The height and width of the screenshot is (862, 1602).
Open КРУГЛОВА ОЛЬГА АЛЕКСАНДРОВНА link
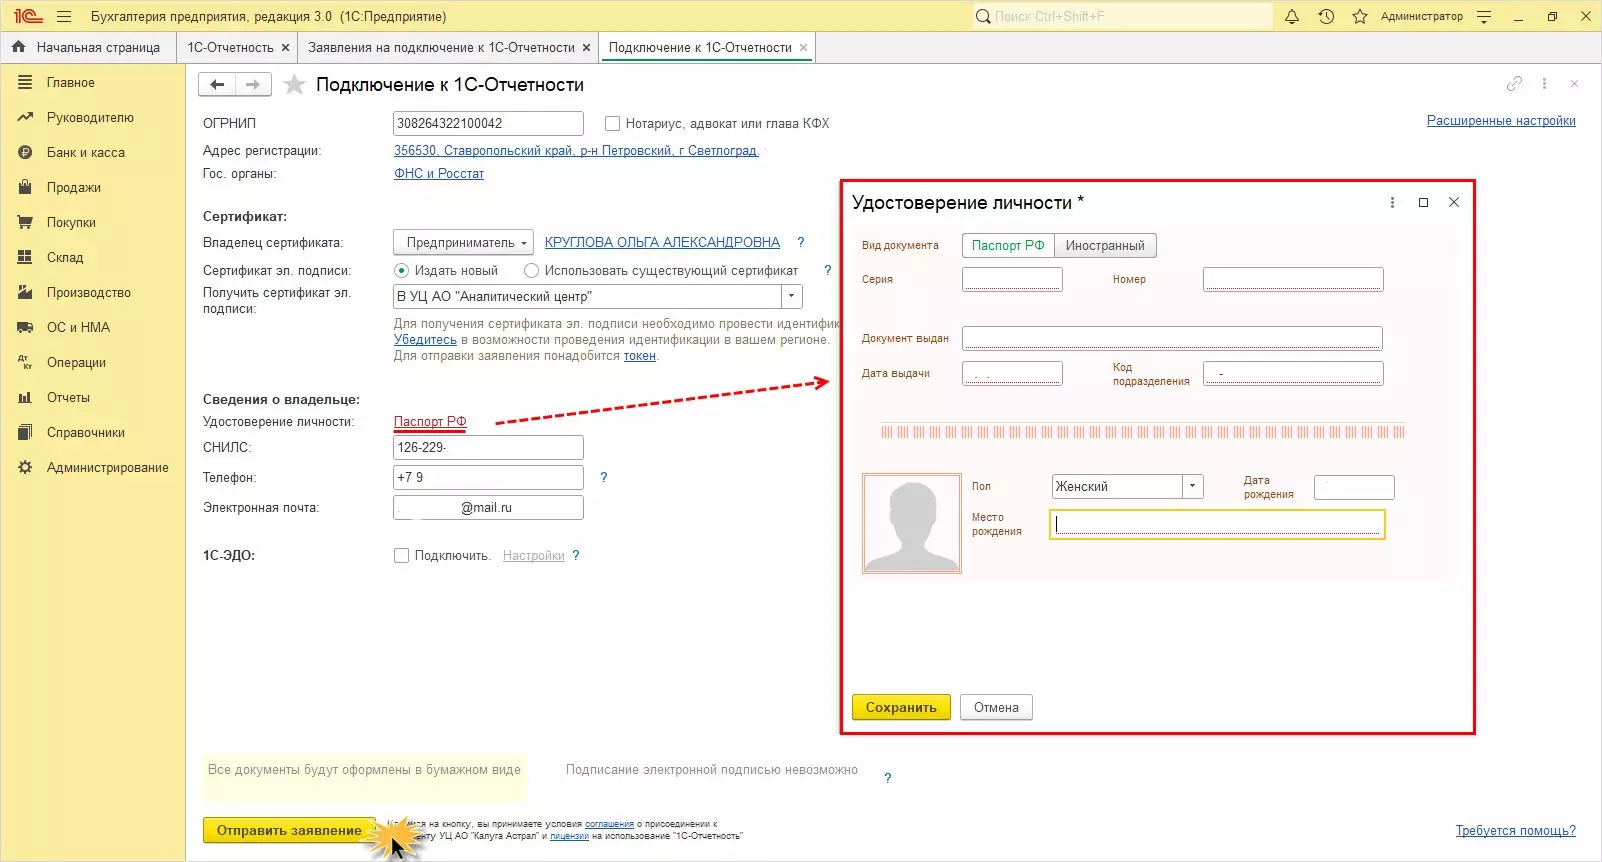662,243
